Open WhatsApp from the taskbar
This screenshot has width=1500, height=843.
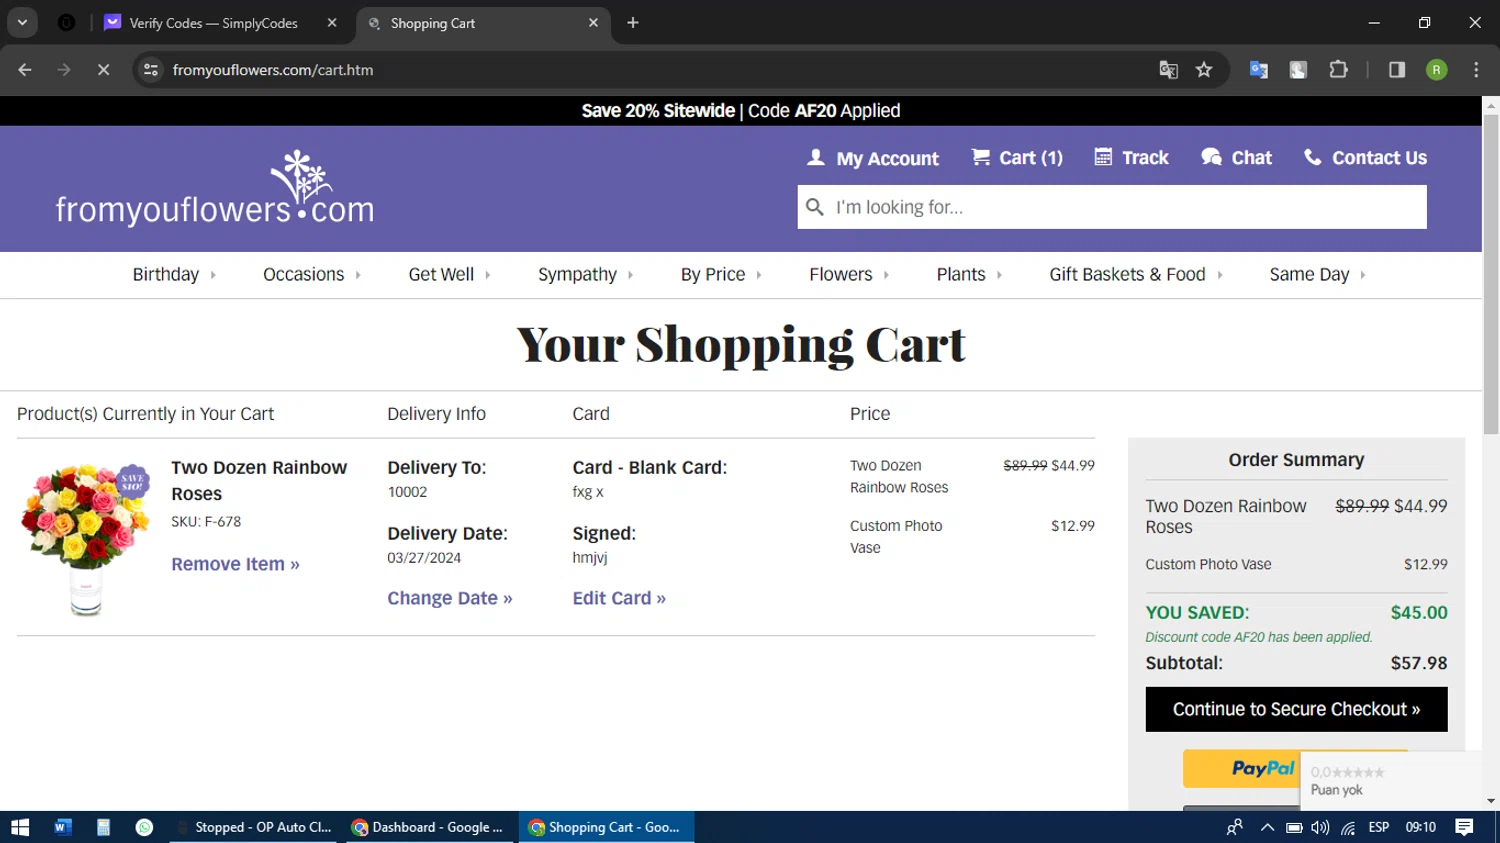pyautogui.click(x=144, y=827)
